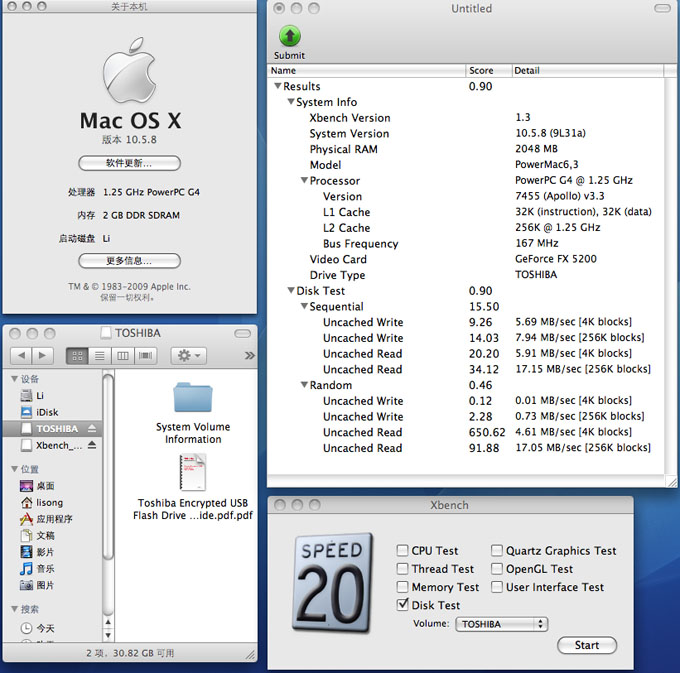Select the Bus Frequency 167 MHz row
This screenshot has width=680, height=673.
pyautogui.click(x=465, y=243)
